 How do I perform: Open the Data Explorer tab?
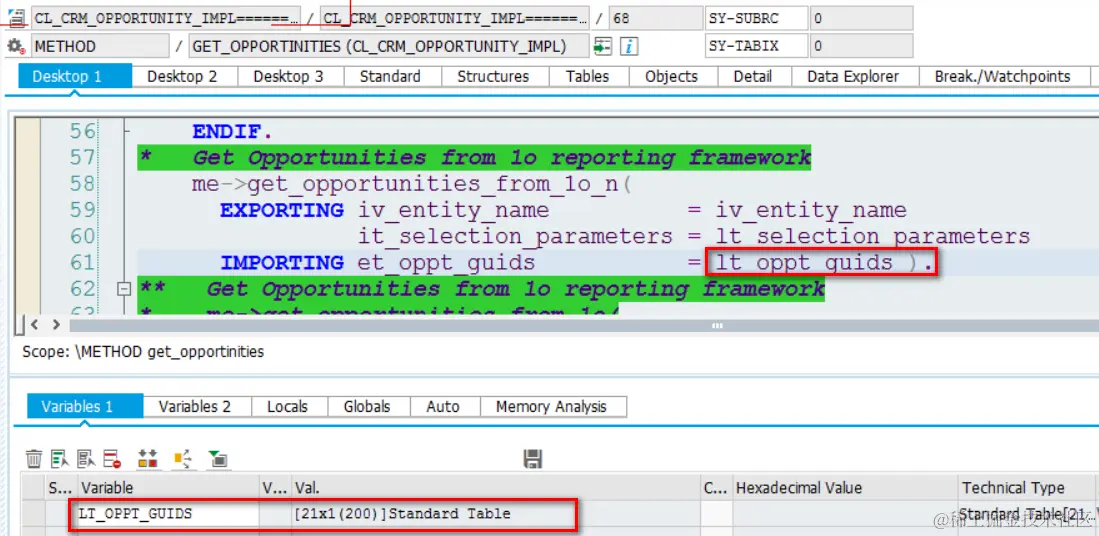[853, 76]
